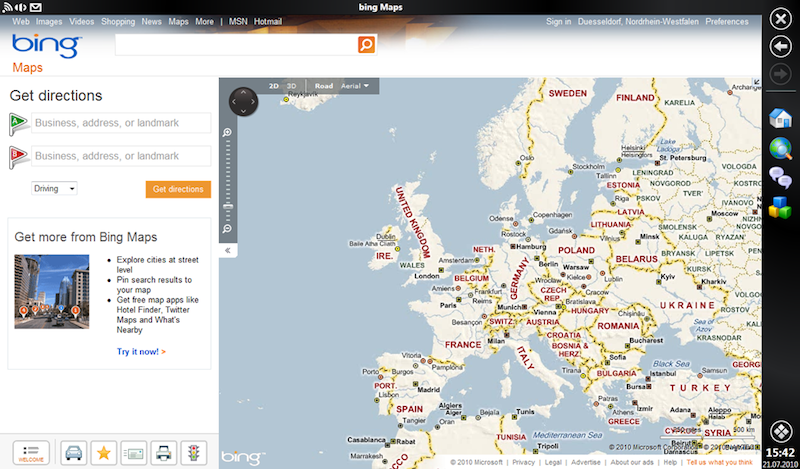Click the printer icon
800x469 pixels.
pyautogui.click(x=164, y=453)
